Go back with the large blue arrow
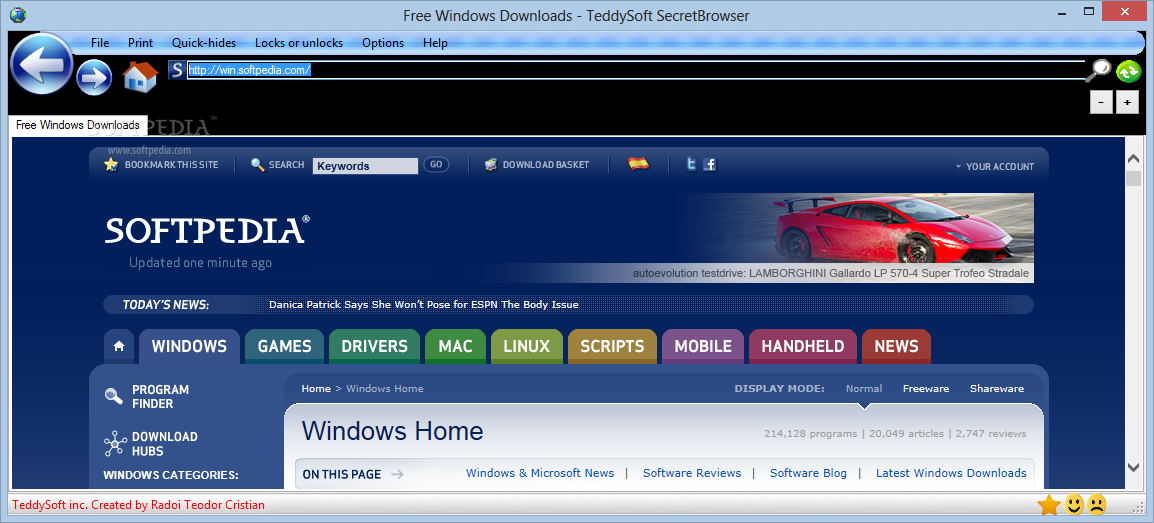This screenshot has height=523, width=1154. [x=42, y=65]
